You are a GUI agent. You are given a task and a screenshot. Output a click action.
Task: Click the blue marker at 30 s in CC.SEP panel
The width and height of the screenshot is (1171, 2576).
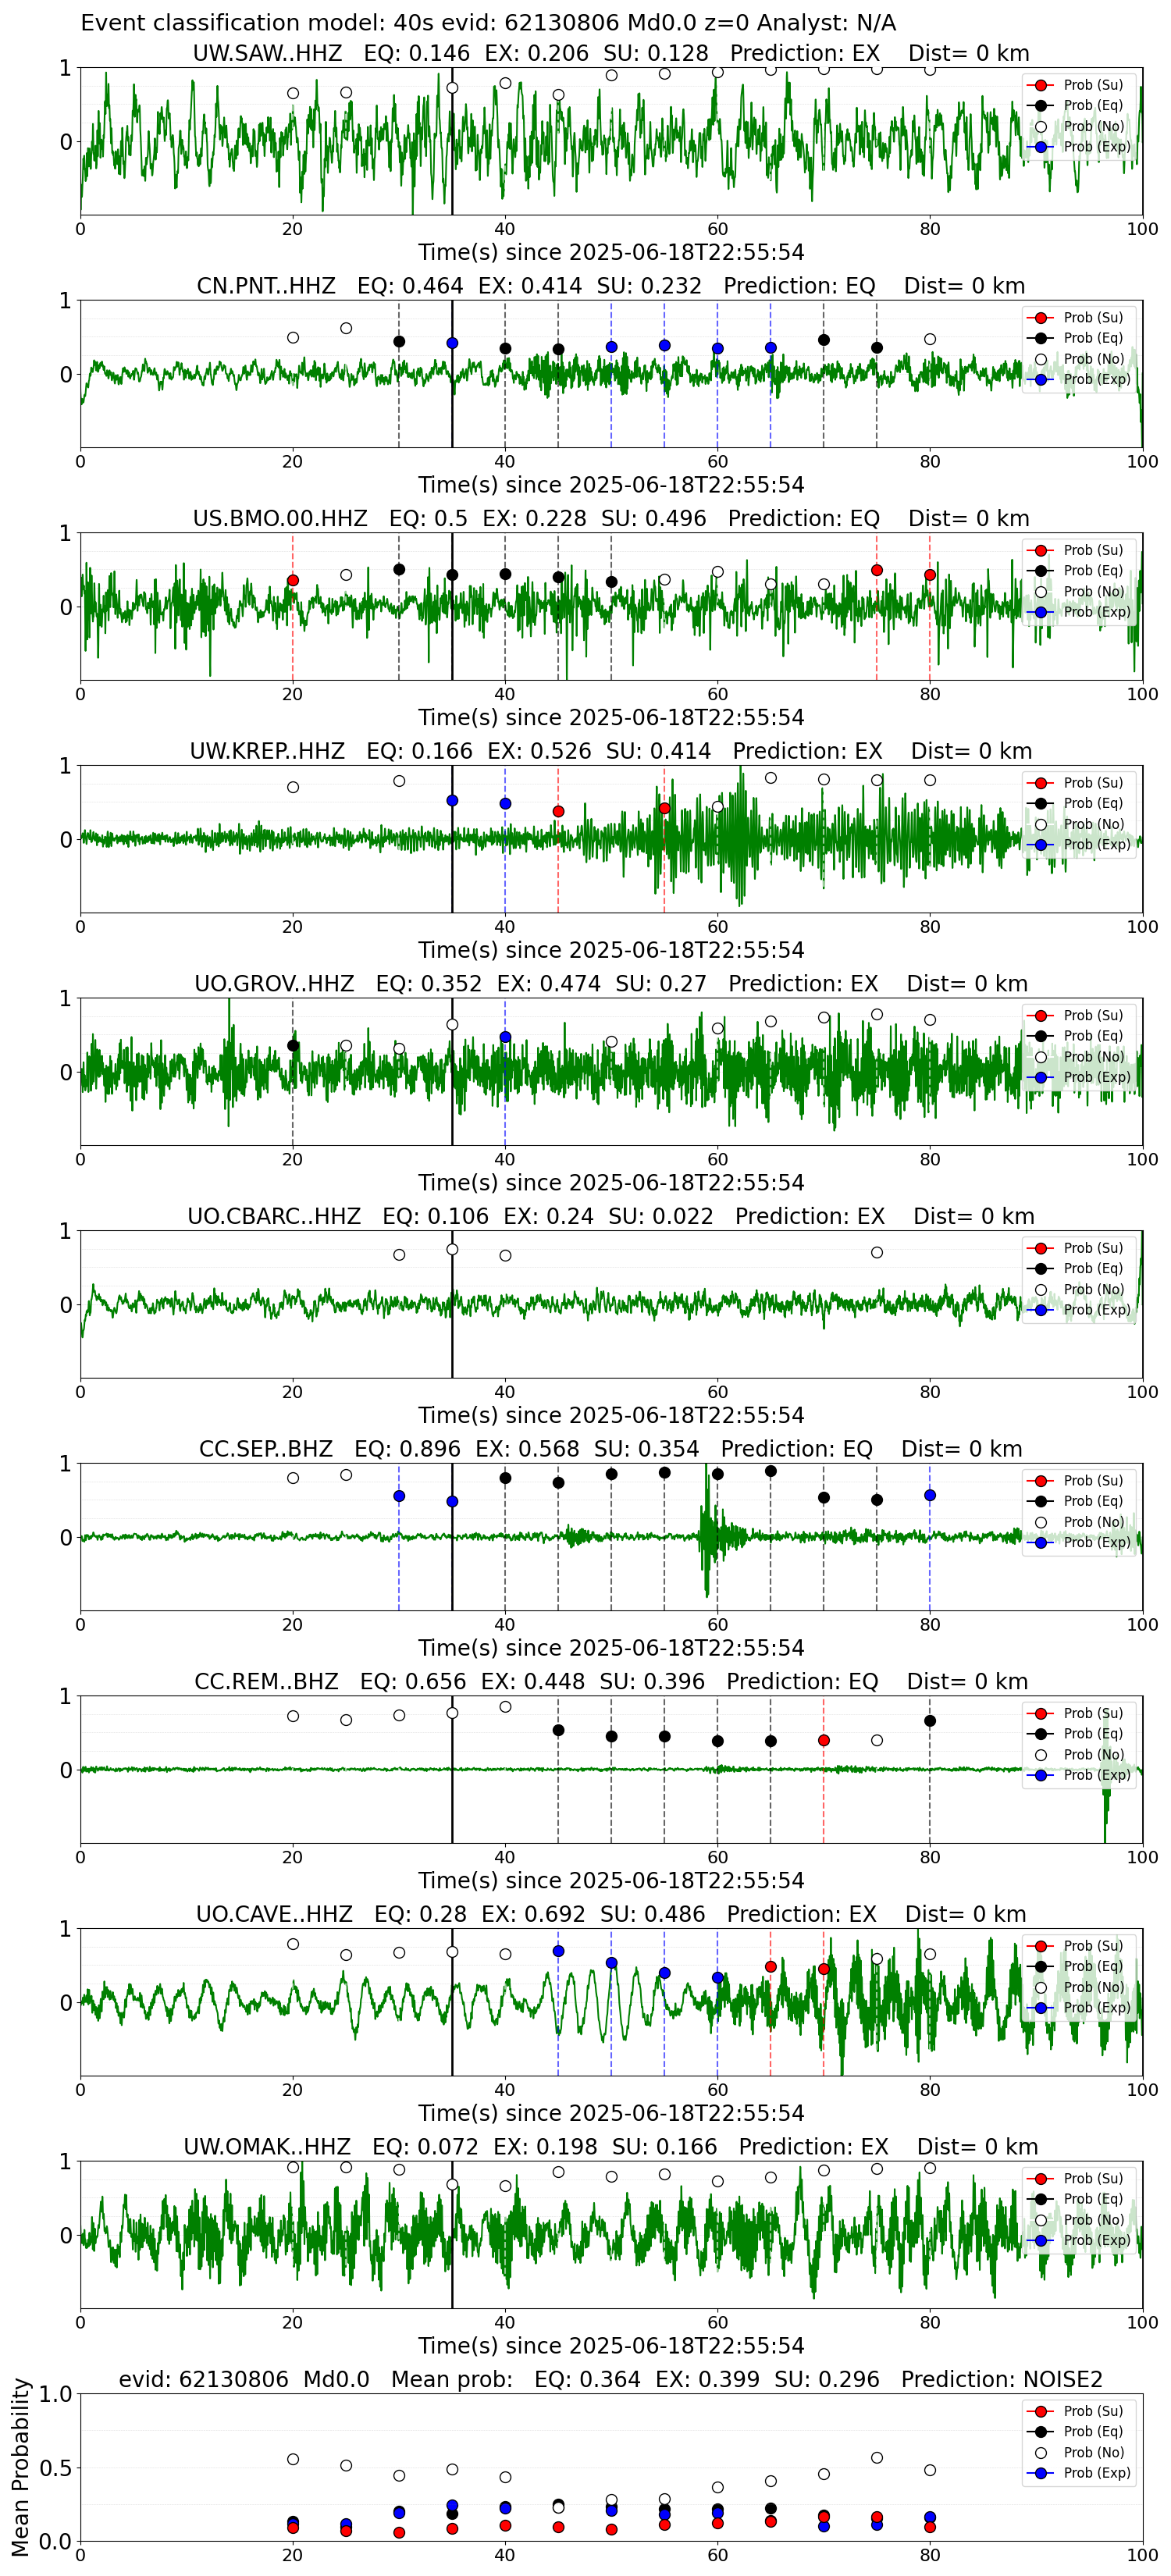(x=399, y=1496)
